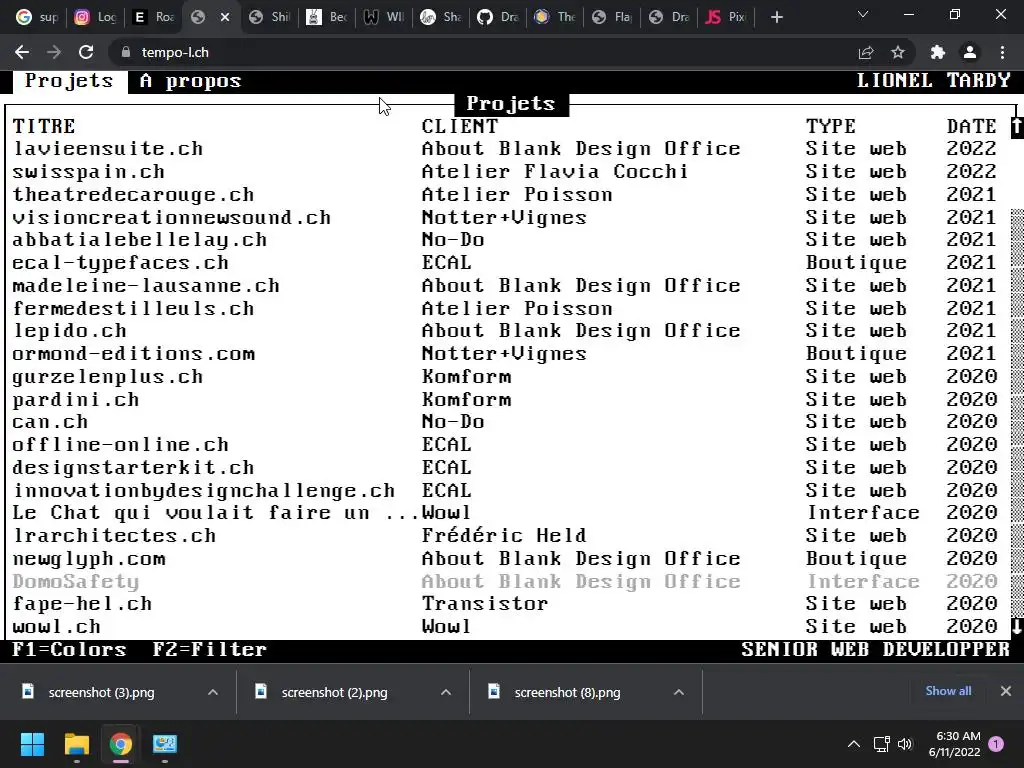Open visioncreationnewsound.ch project
Image resolution: width=1024 pixels, height=768 pixels.
pos(505,217)
